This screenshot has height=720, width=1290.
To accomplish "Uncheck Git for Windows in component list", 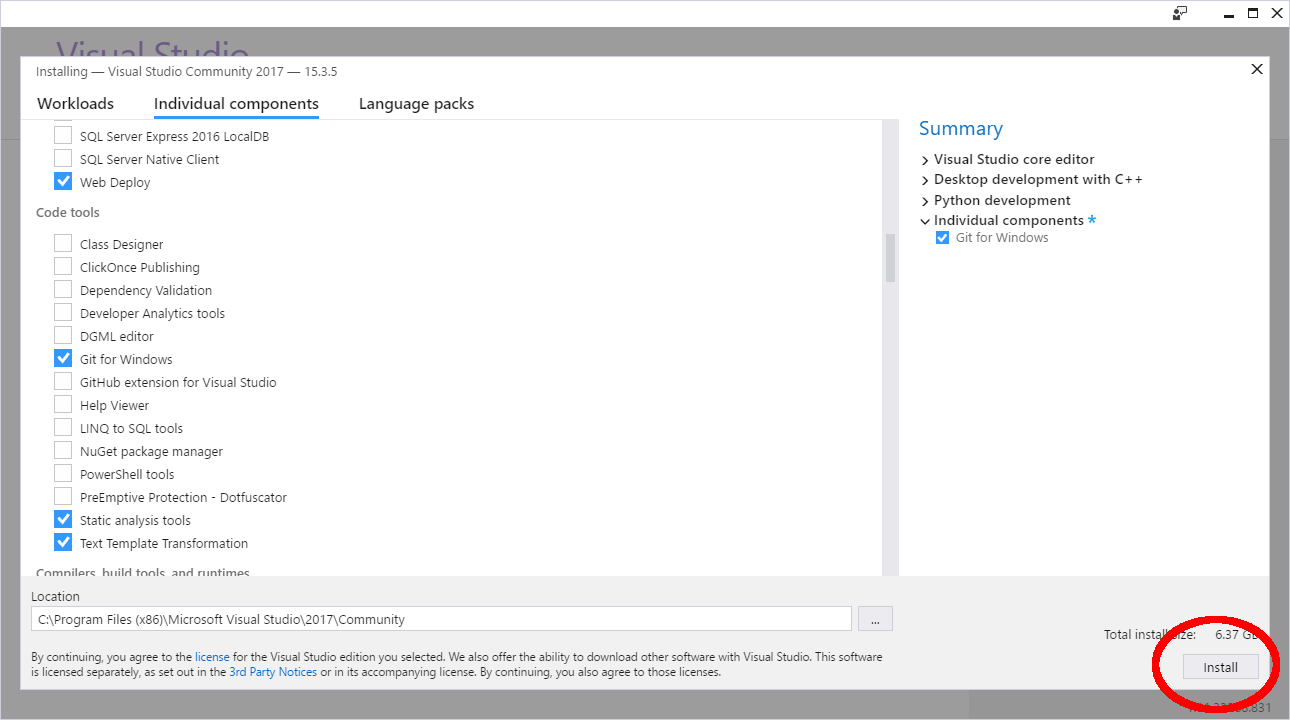I will (63, 359).
